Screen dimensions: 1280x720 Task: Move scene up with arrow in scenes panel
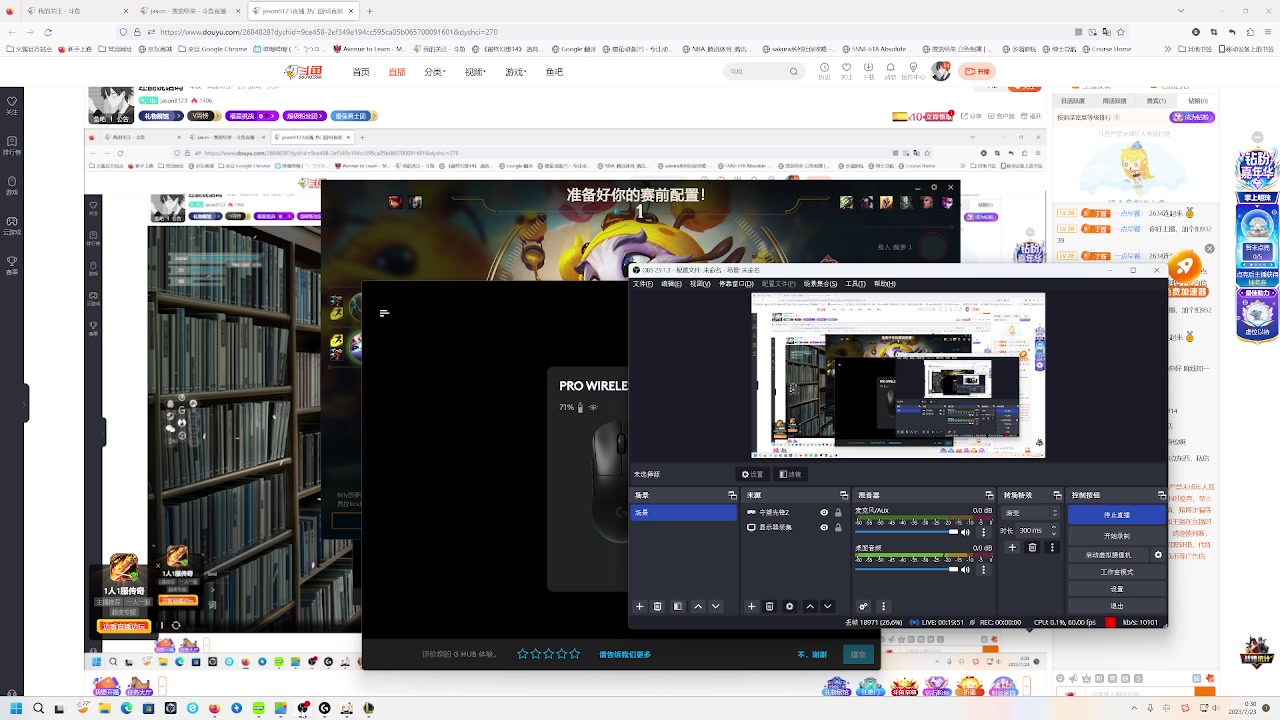[698, 606]
